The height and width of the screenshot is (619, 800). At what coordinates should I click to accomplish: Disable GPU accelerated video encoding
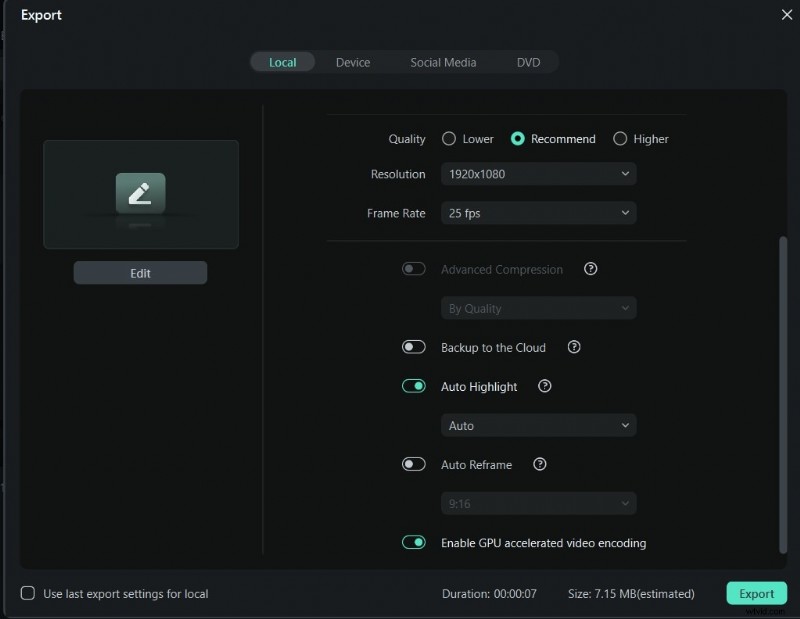click(413, 542)
